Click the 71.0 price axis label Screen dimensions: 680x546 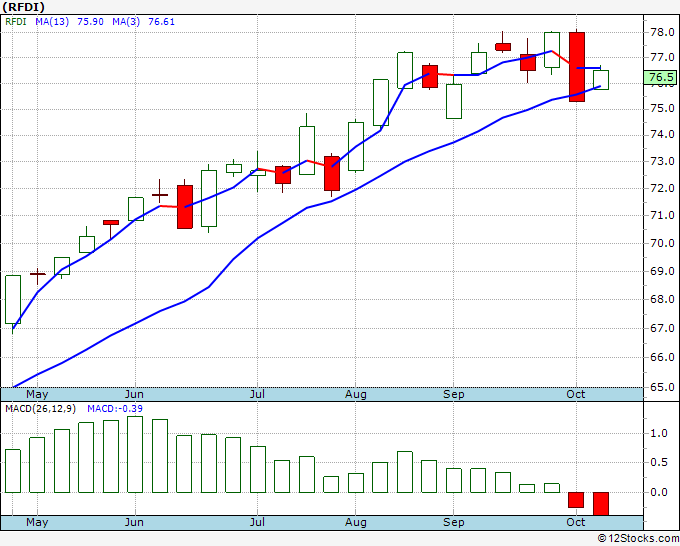tap(662, 215)
